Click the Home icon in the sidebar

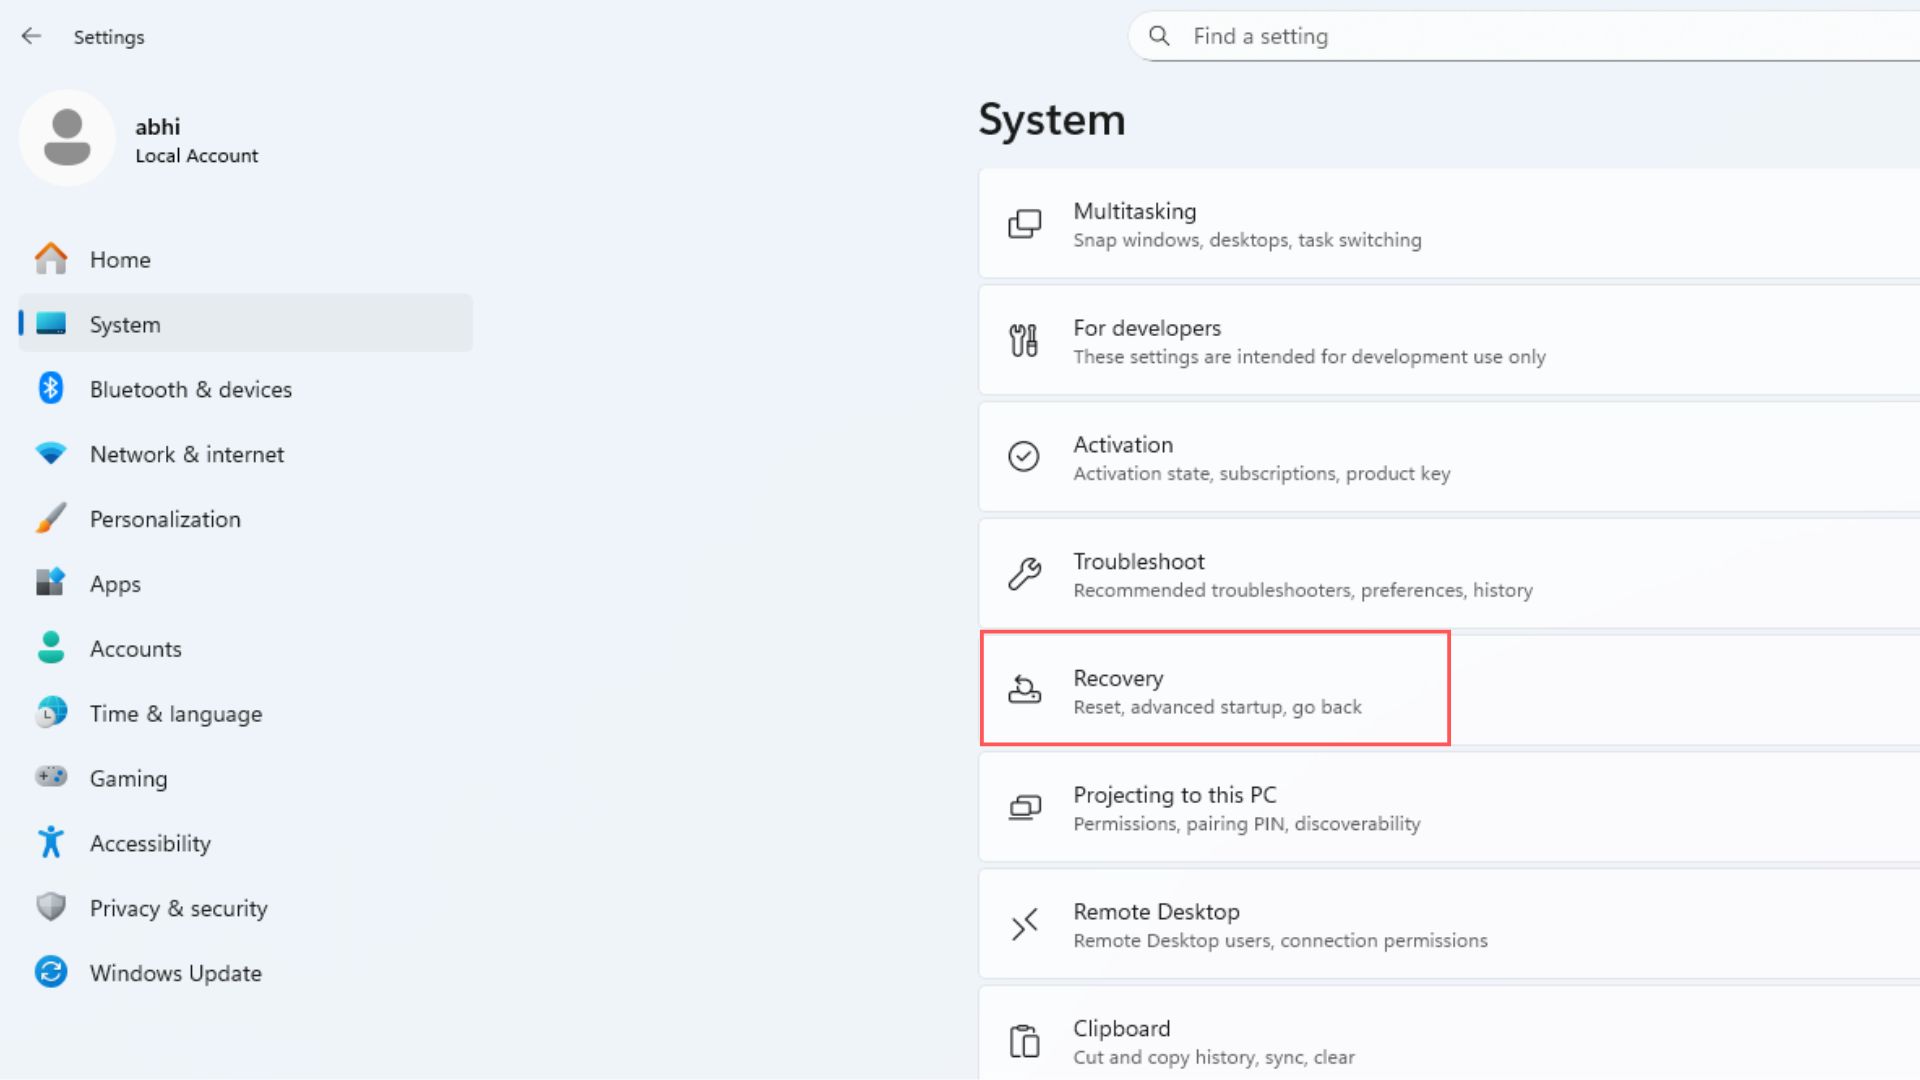[50, 258]
